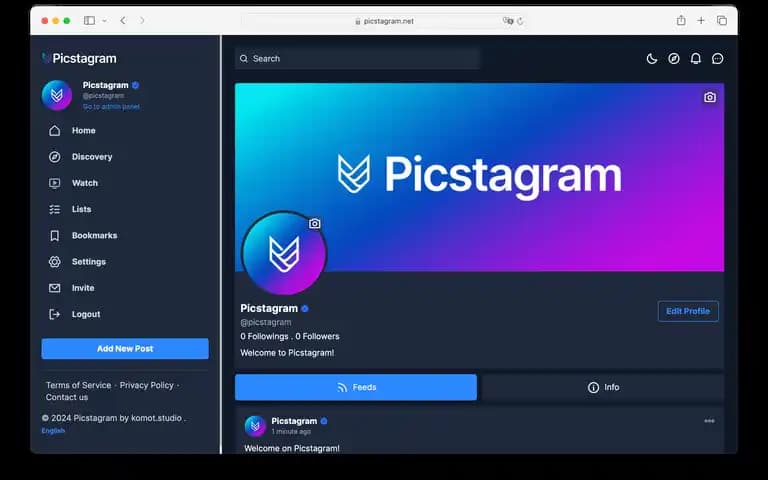Image resolution: width=768 pixels, height=480 pixels.
Task: Show Safari tab overview
Action: (x=721, y=21)
